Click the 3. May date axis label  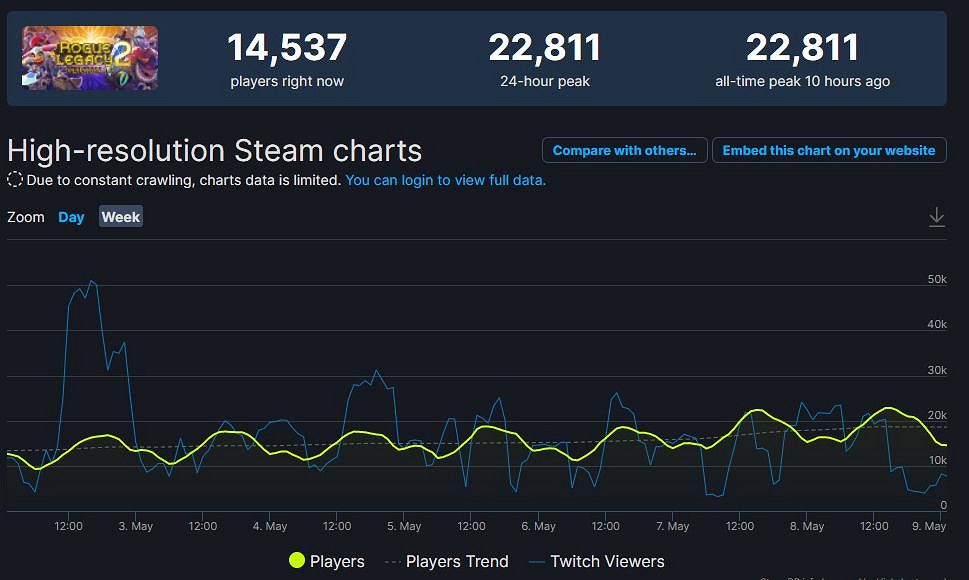135,526
